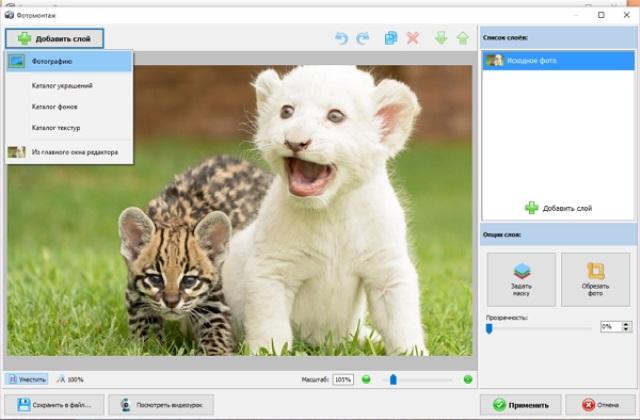Click the Добавить слой toolbar button
Image resolution: width=640 pixels, height=420 pixels.
54,39
